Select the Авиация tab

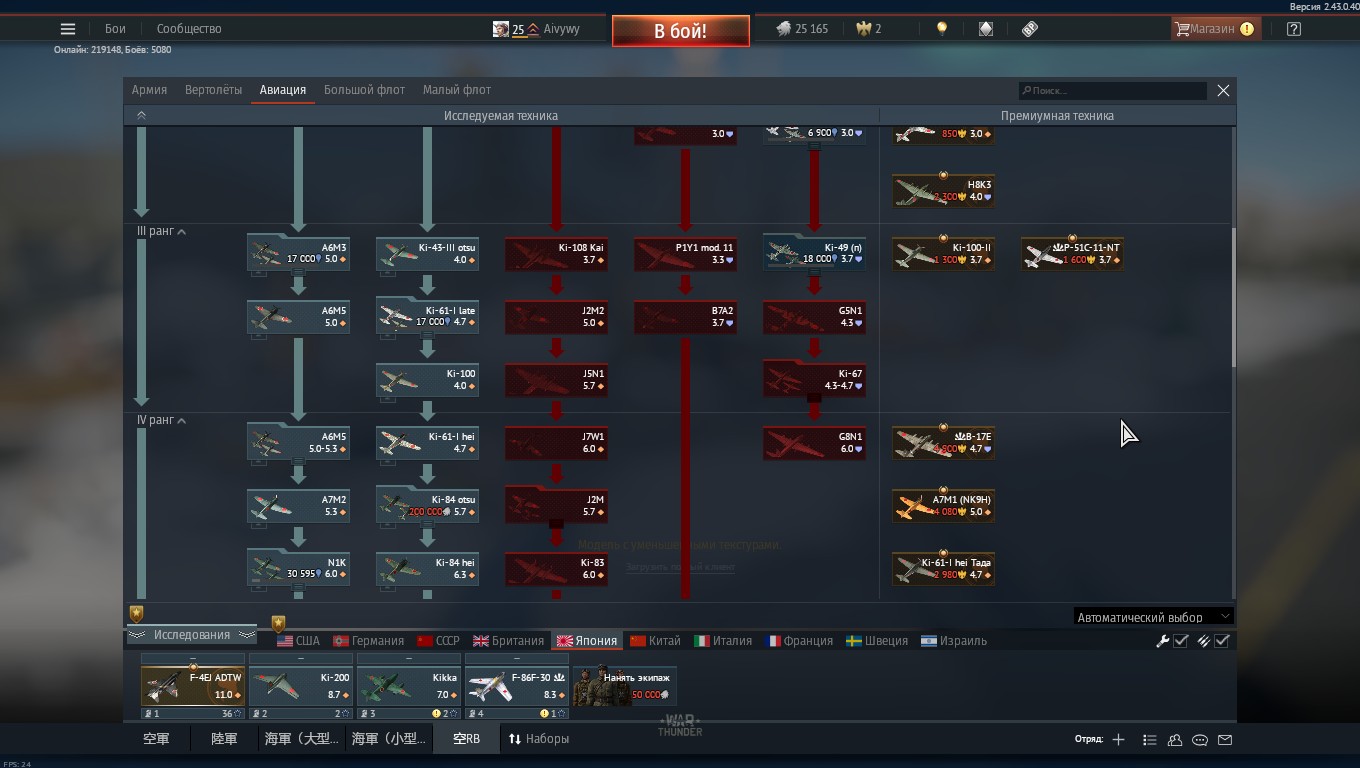pos(283,90)
